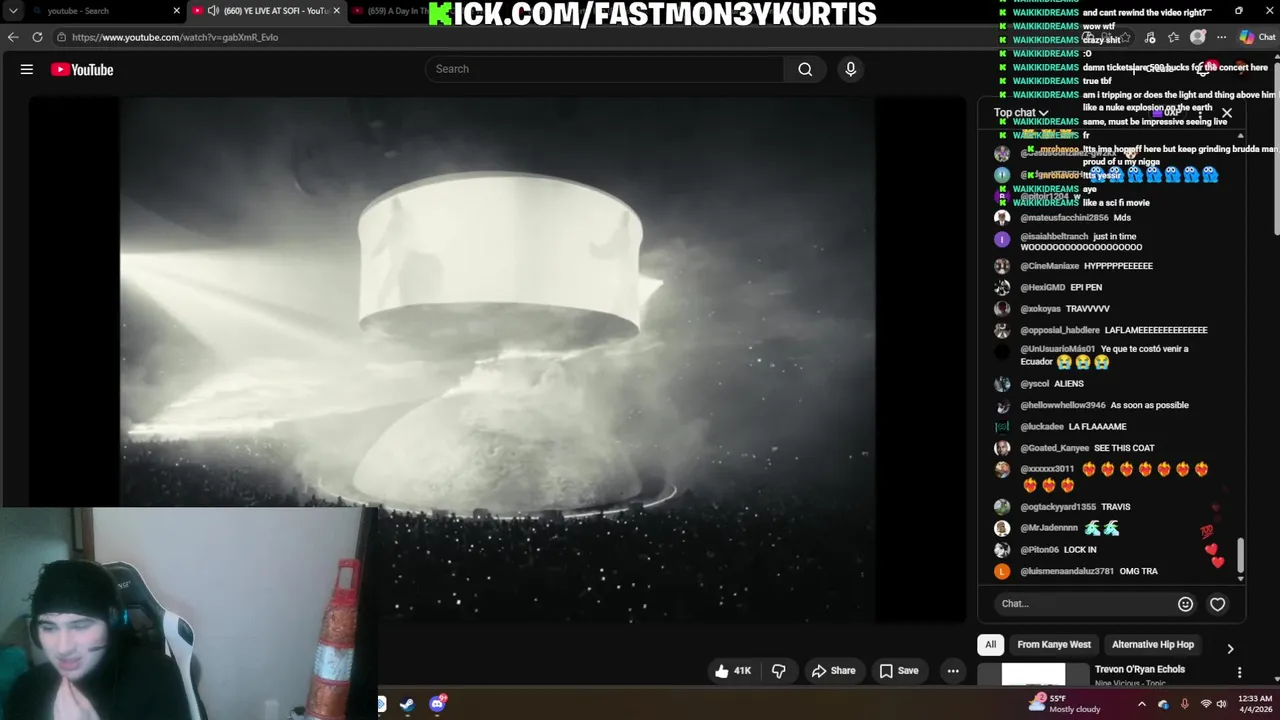
Task: Open options for Trevon O'Ryan Echols video
Action: (x=1239, y=673)
